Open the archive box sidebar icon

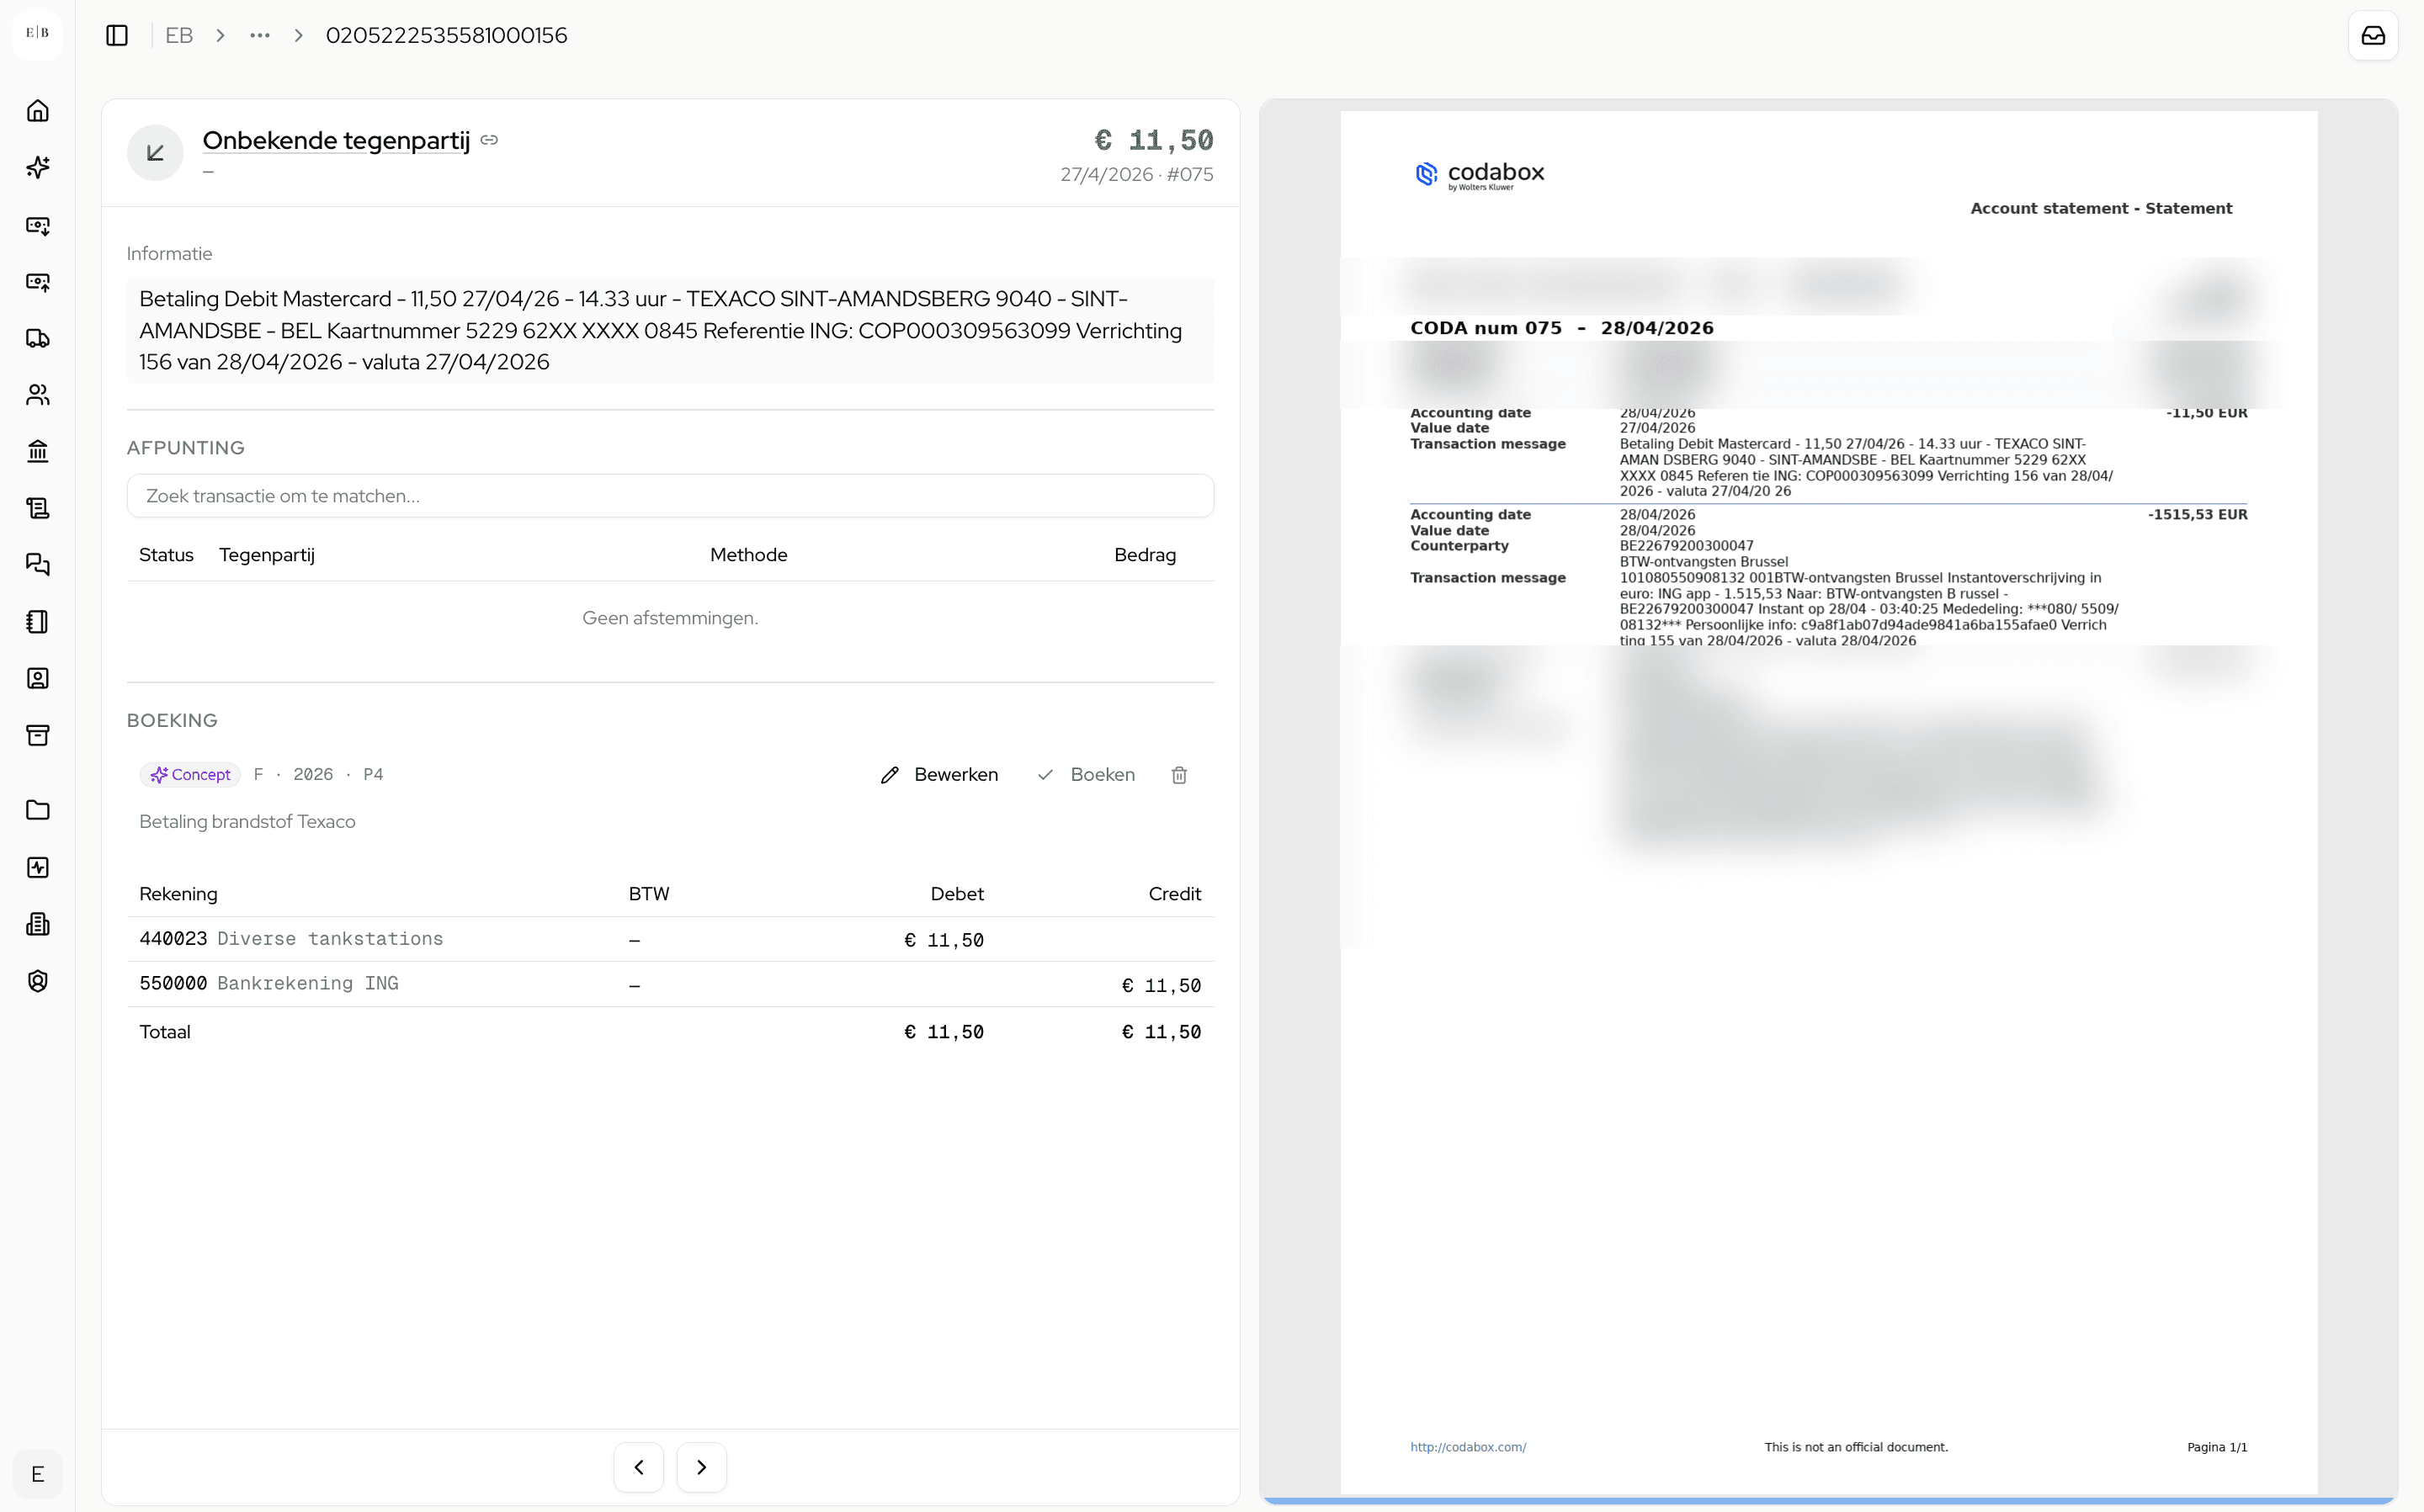[38, 735]
